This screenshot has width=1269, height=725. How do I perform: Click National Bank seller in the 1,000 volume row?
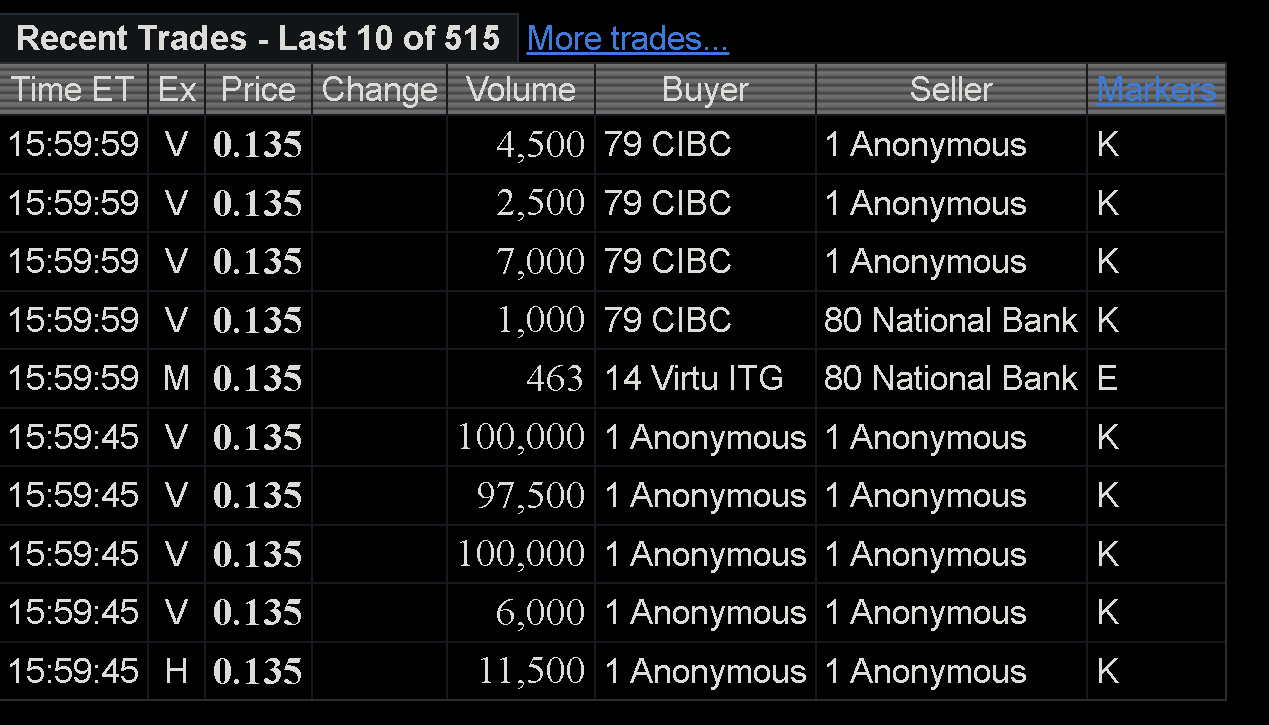950,321
